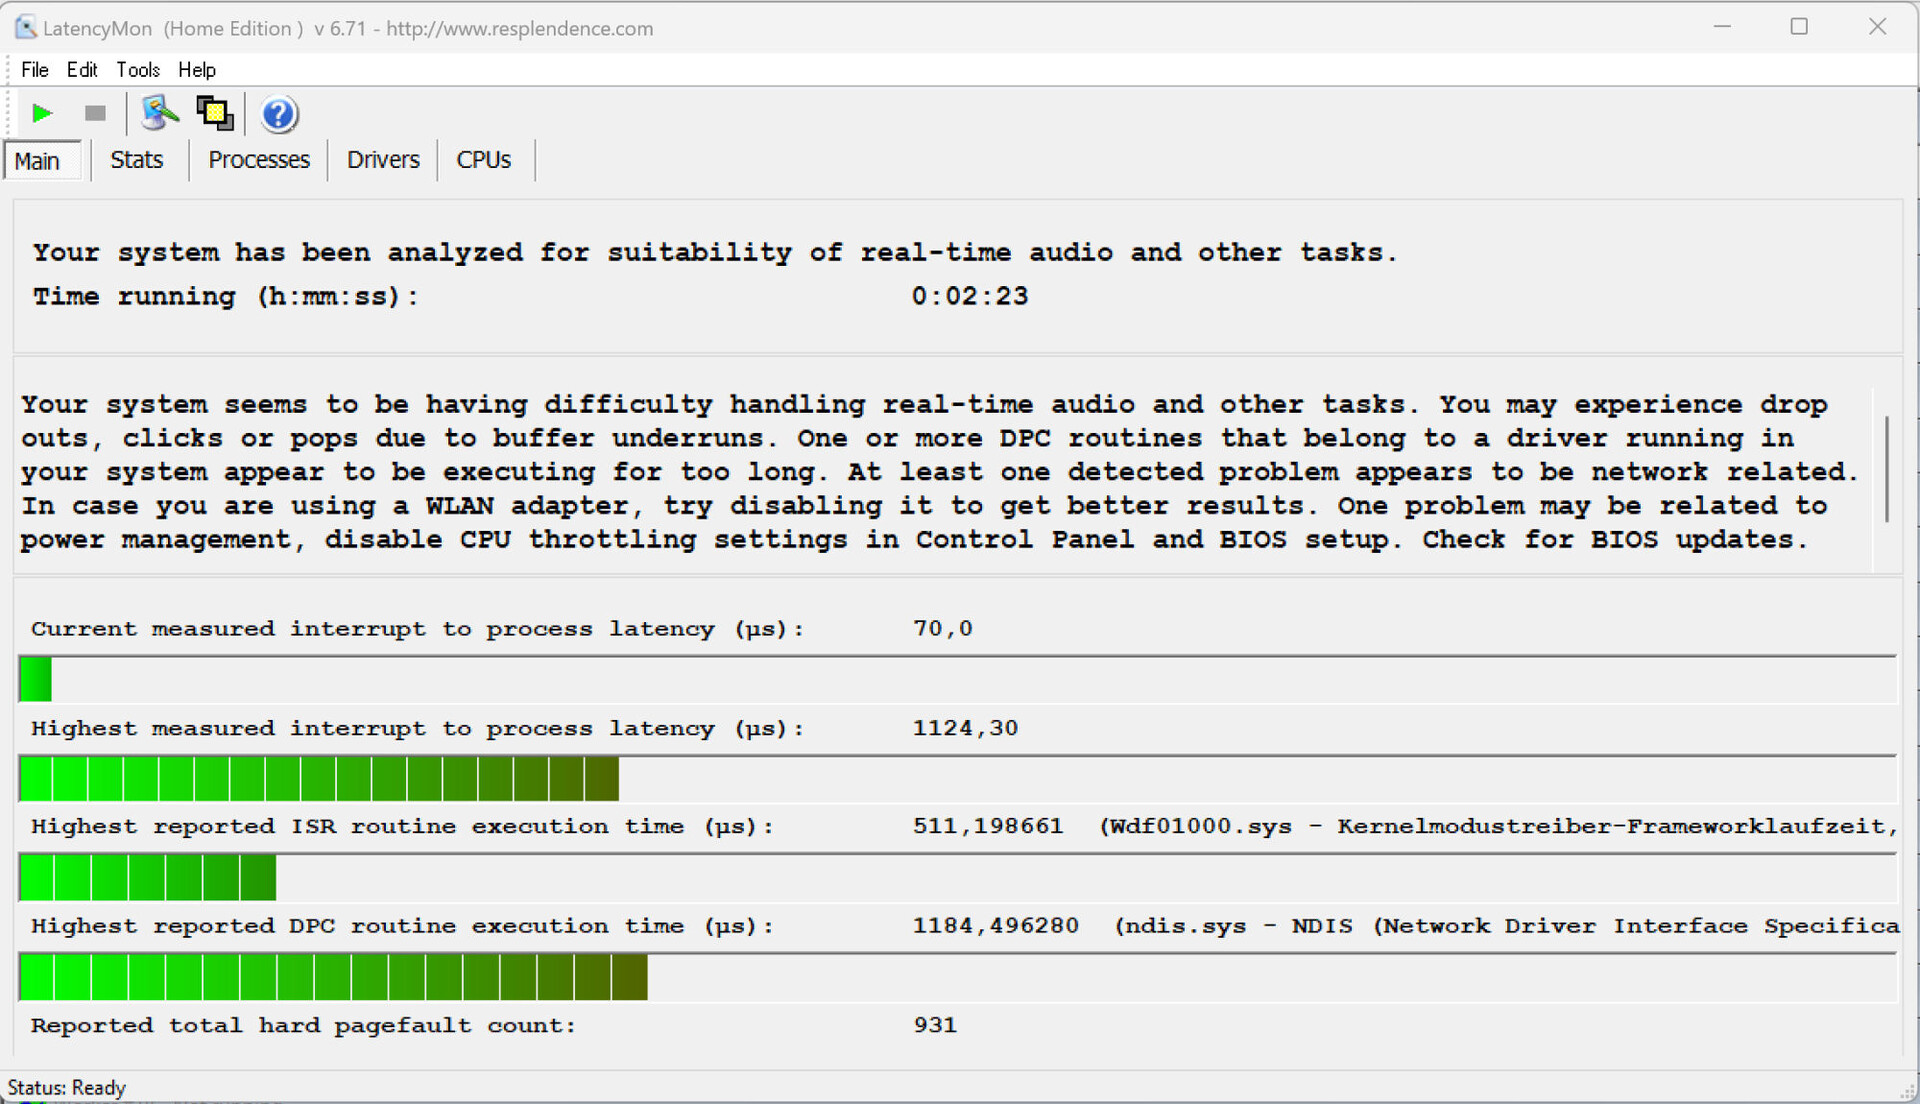The image size is (1920, 1104).
Task: Switch to the Stats tab
Action: pos(136,160)
